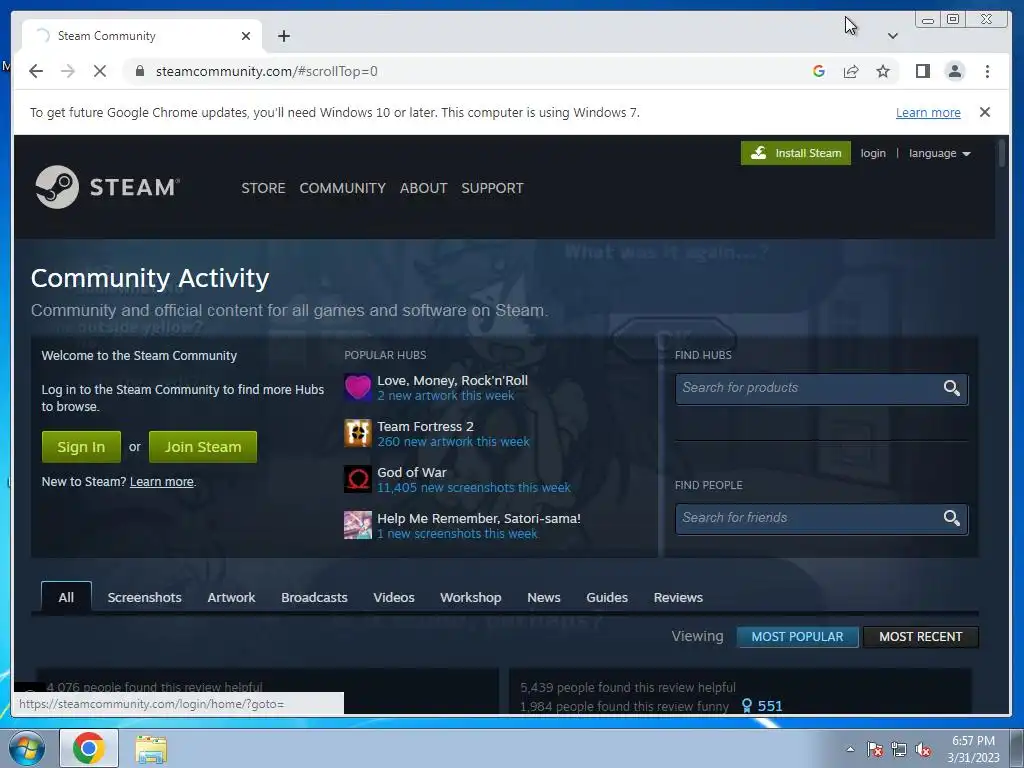Image resolution: width=1024 pixels, height=768 pixels.
Task: Open the Windows Start button
Action: click(x=26, y=748)
